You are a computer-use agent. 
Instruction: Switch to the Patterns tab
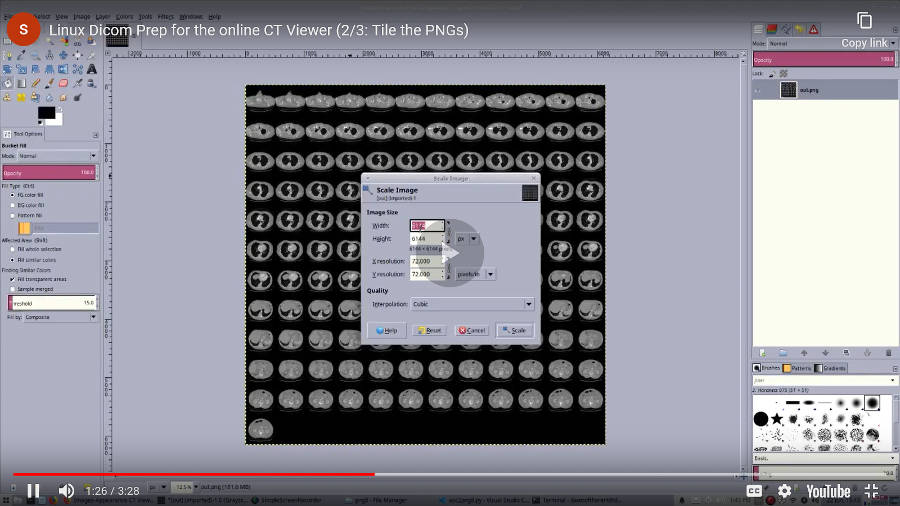coord(797,368)
